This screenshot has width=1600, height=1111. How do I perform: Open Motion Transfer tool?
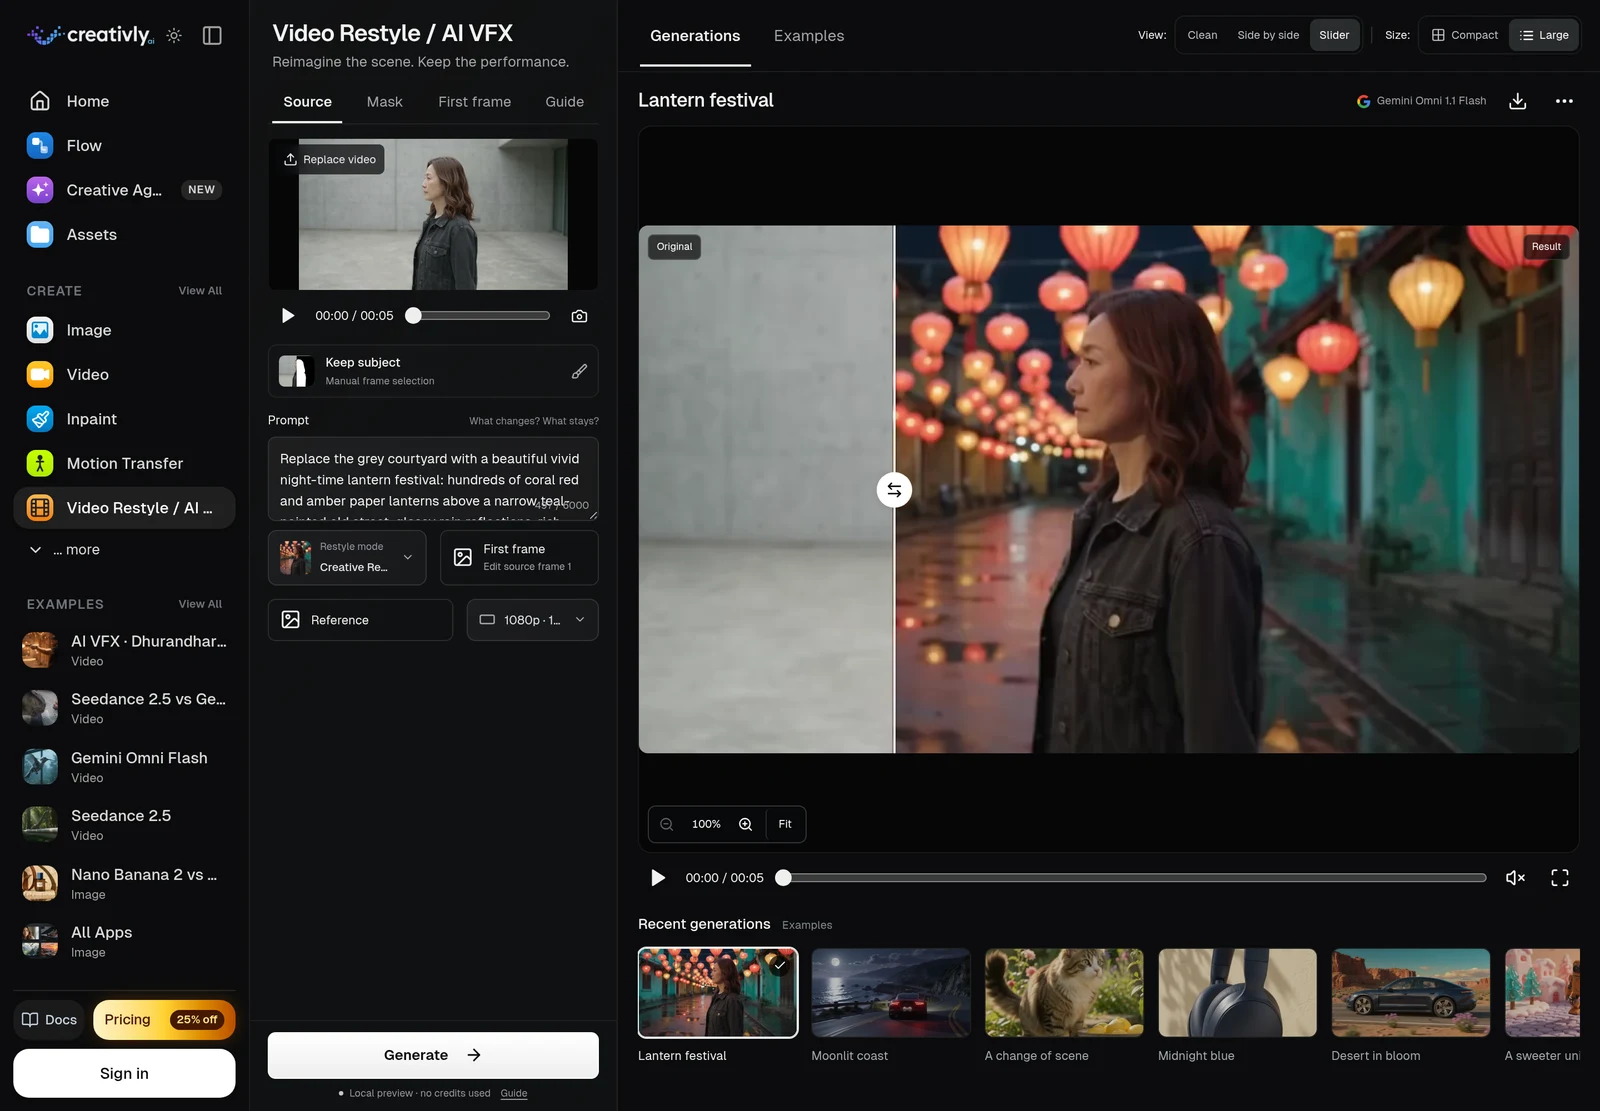tap(124, 463)
